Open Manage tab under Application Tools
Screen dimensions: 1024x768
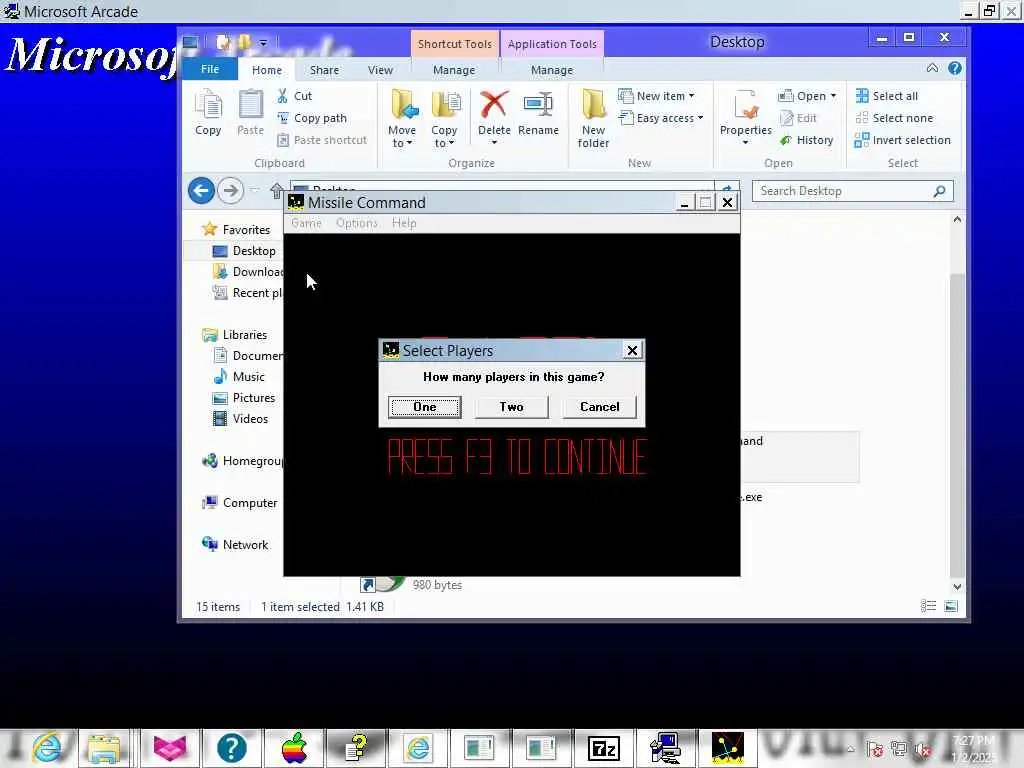pyautogui.click(x=552, y=70)
